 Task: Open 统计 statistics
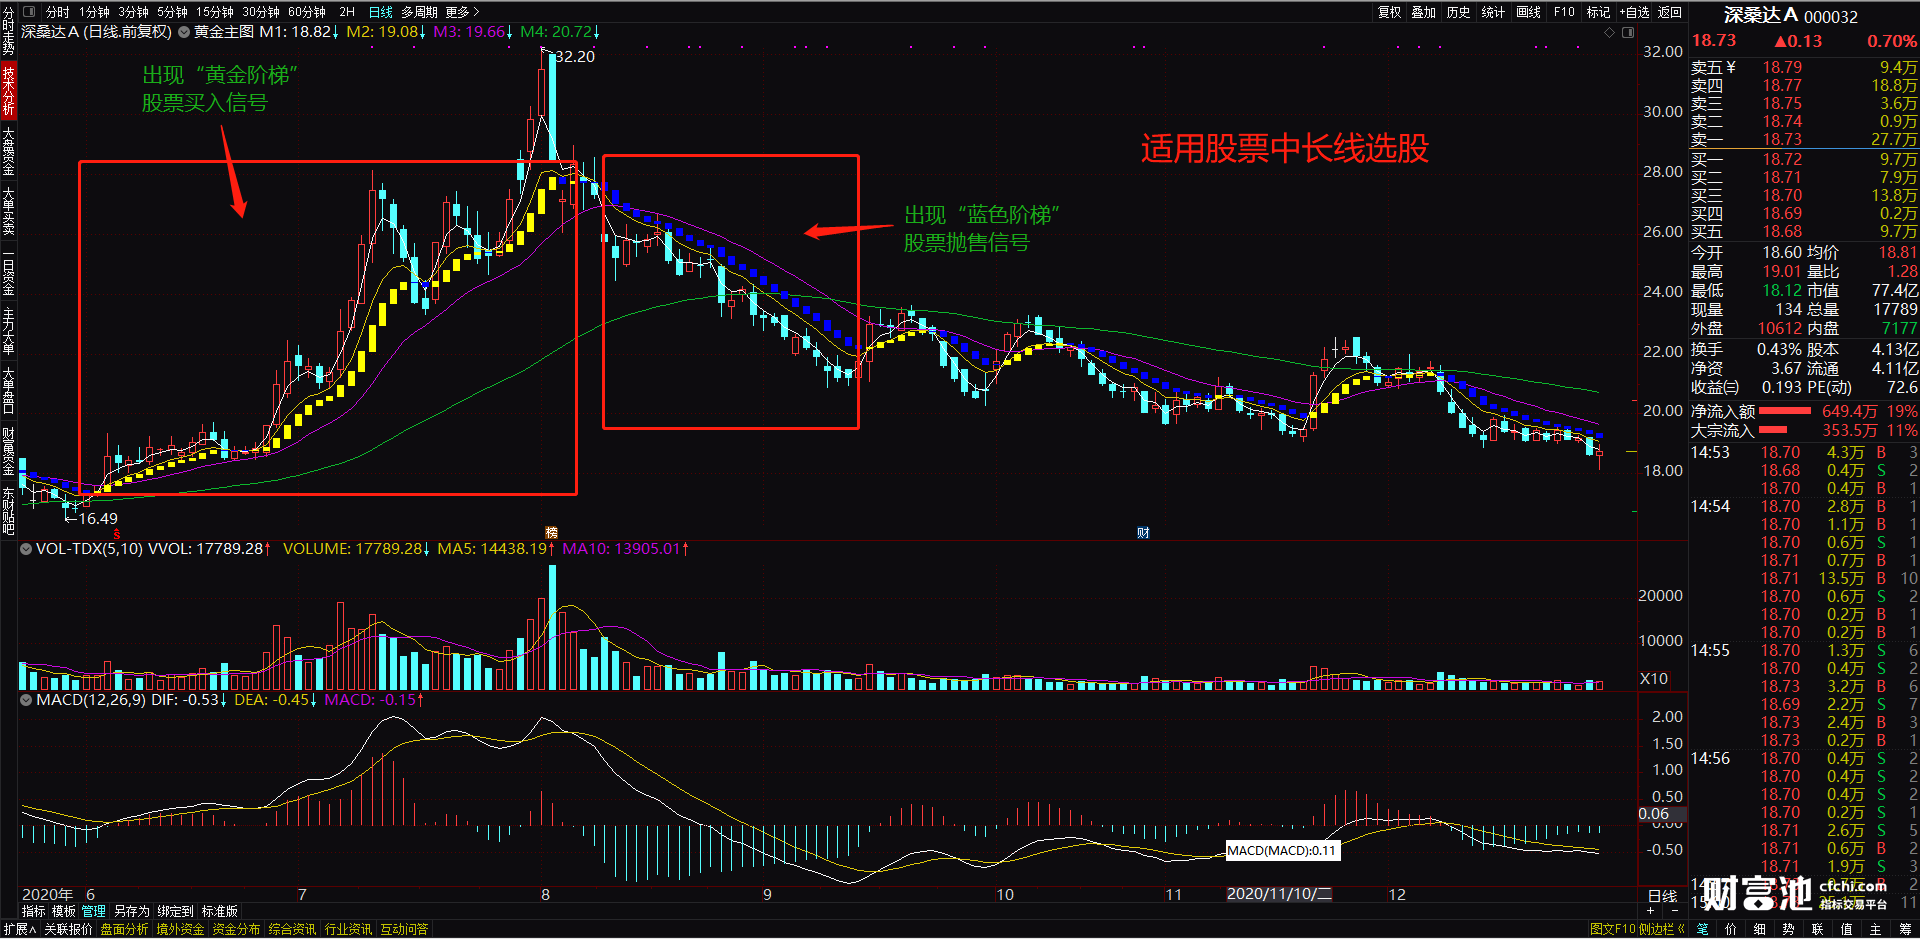(1493, 12)
